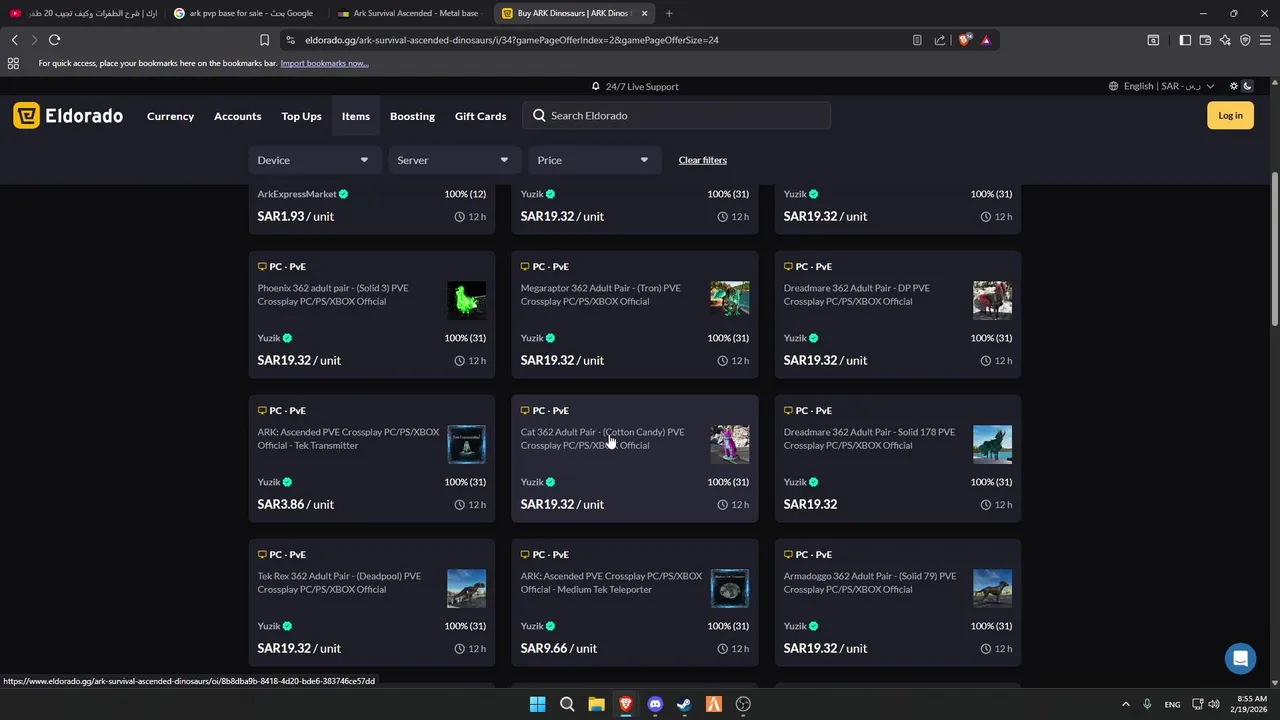Open the tab search icon in toolbar
This screenshot has width=1280, height=720.
point(1153,40)
